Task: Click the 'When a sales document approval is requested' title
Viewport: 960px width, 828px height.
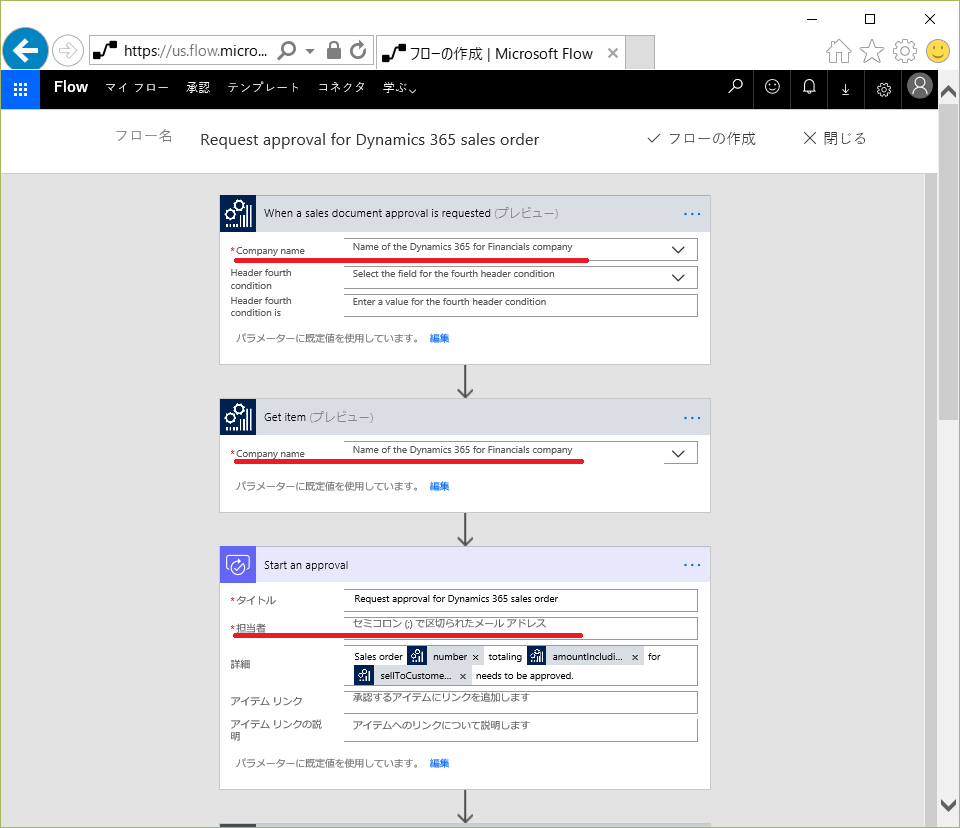Action: [x=377, y=213]
